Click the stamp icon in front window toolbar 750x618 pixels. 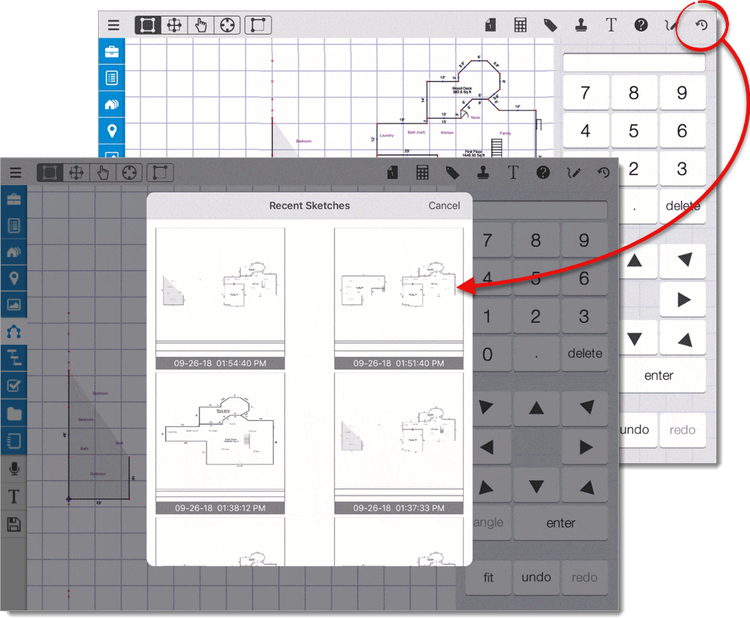[x=483, y=173]
